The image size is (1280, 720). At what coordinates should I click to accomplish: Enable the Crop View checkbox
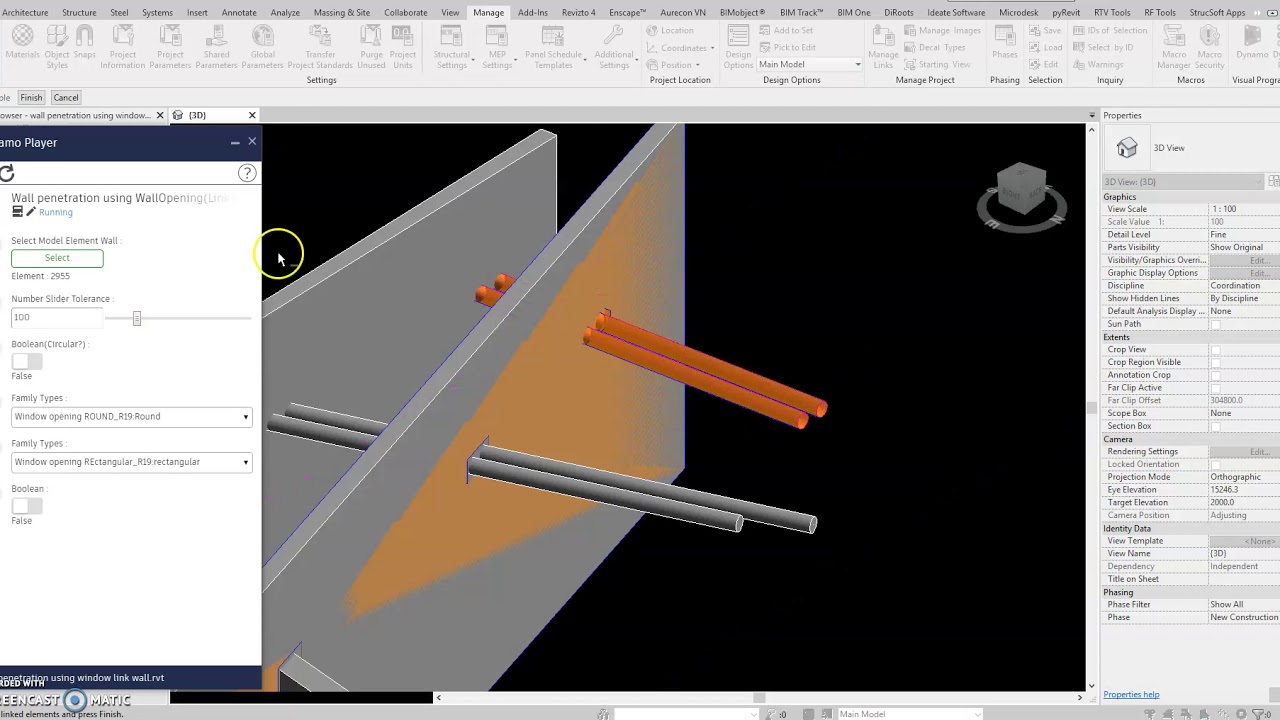1216,349
